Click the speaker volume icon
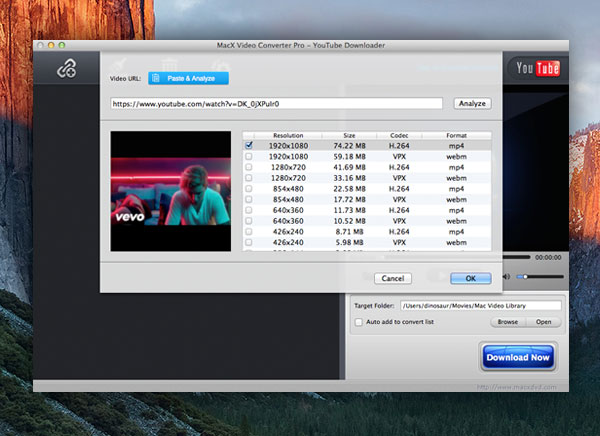This screenshot has height=436, width=600. coord(507,276)
